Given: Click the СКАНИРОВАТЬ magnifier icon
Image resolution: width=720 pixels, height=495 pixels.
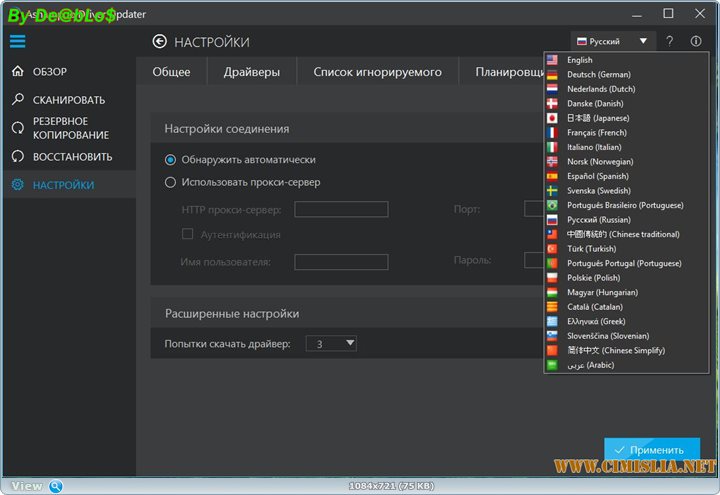Looking at the screenshot, I should coord(18,100).
